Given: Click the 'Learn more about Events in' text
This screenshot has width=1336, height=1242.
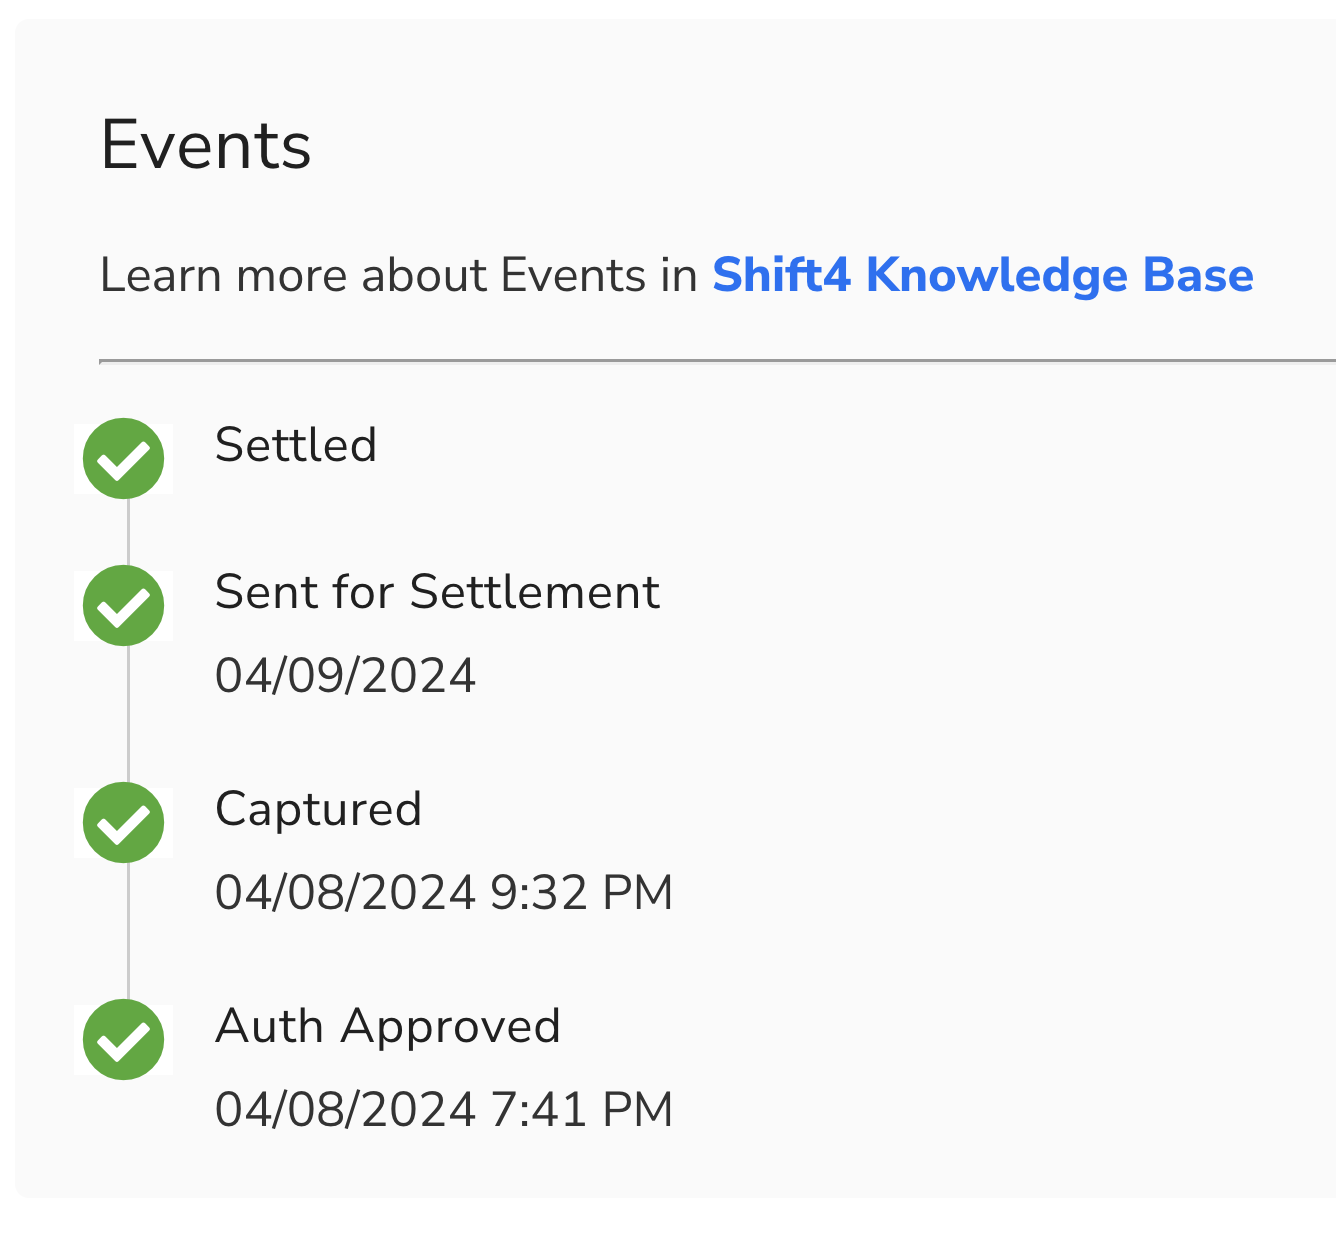Looking at the screenshot, I should 398,275.
